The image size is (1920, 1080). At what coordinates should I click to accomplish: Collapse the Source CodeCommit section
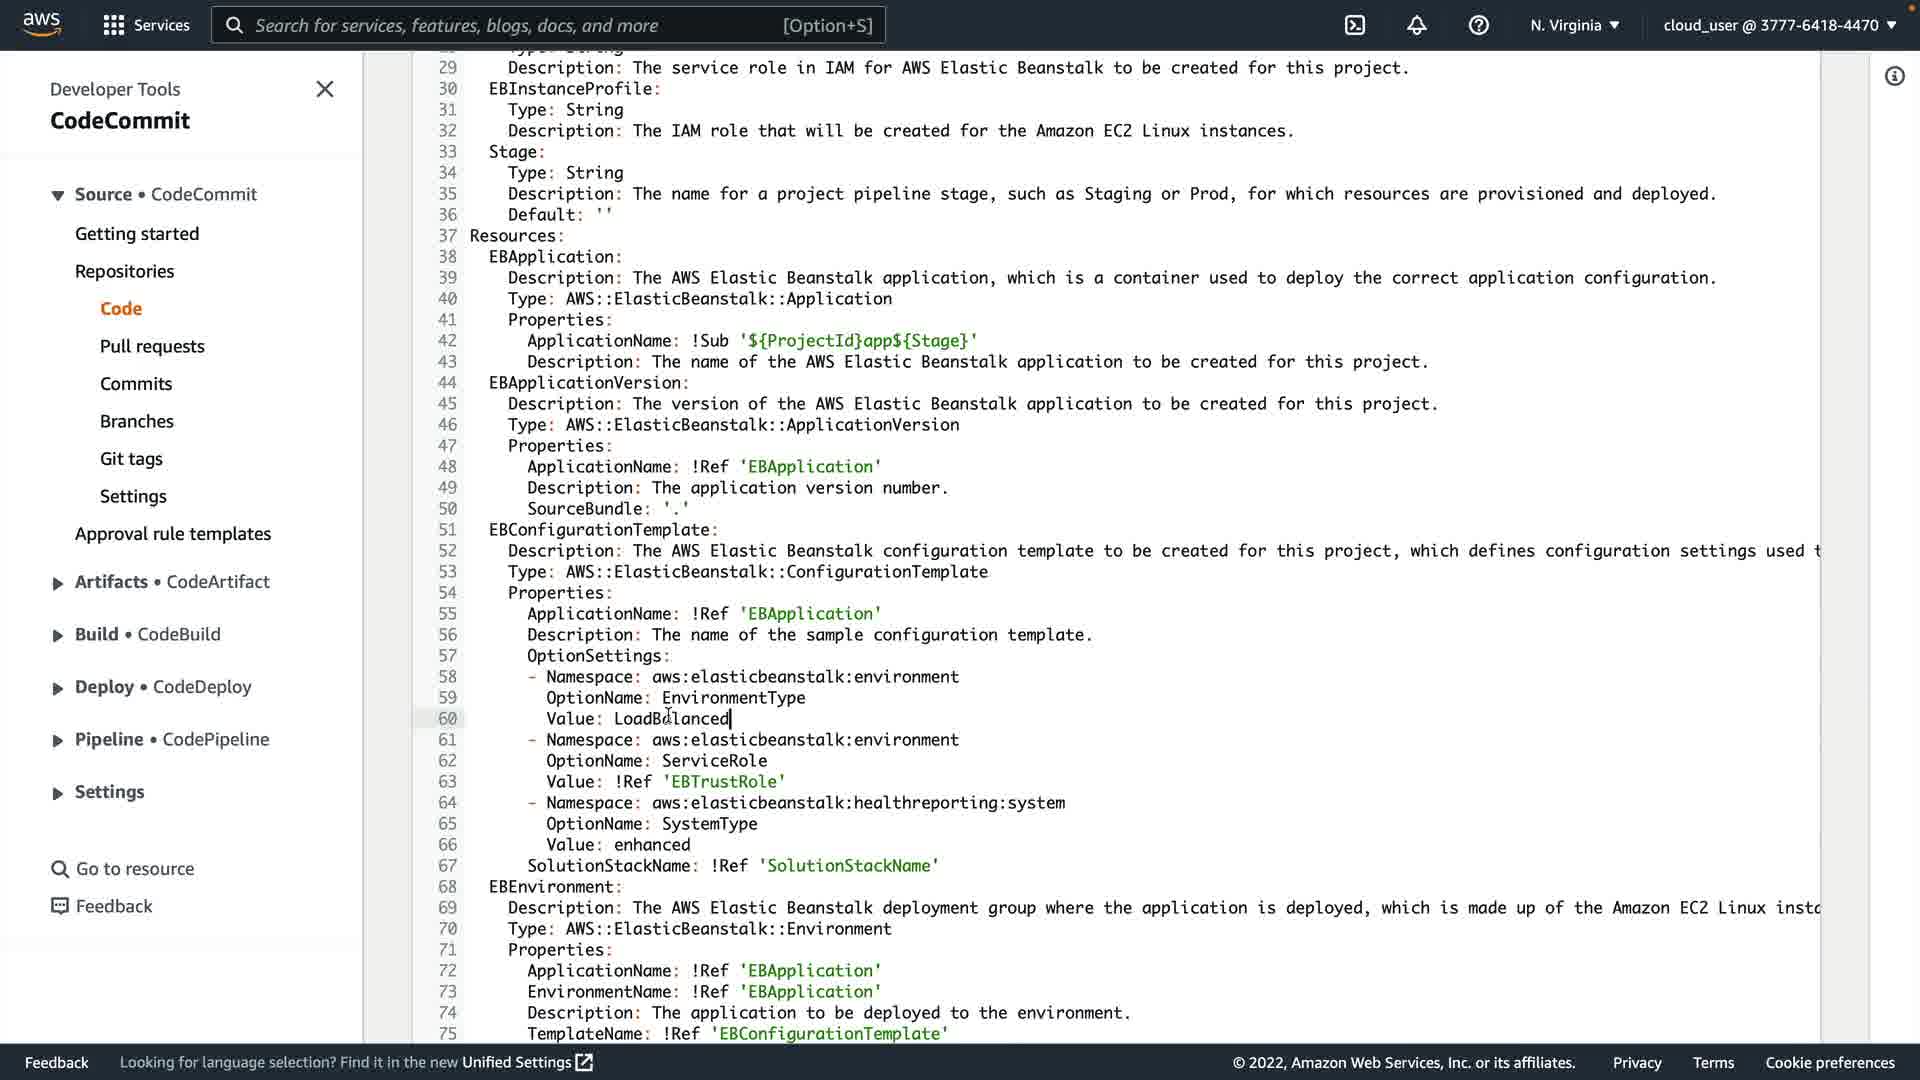[x=58, y=195]
